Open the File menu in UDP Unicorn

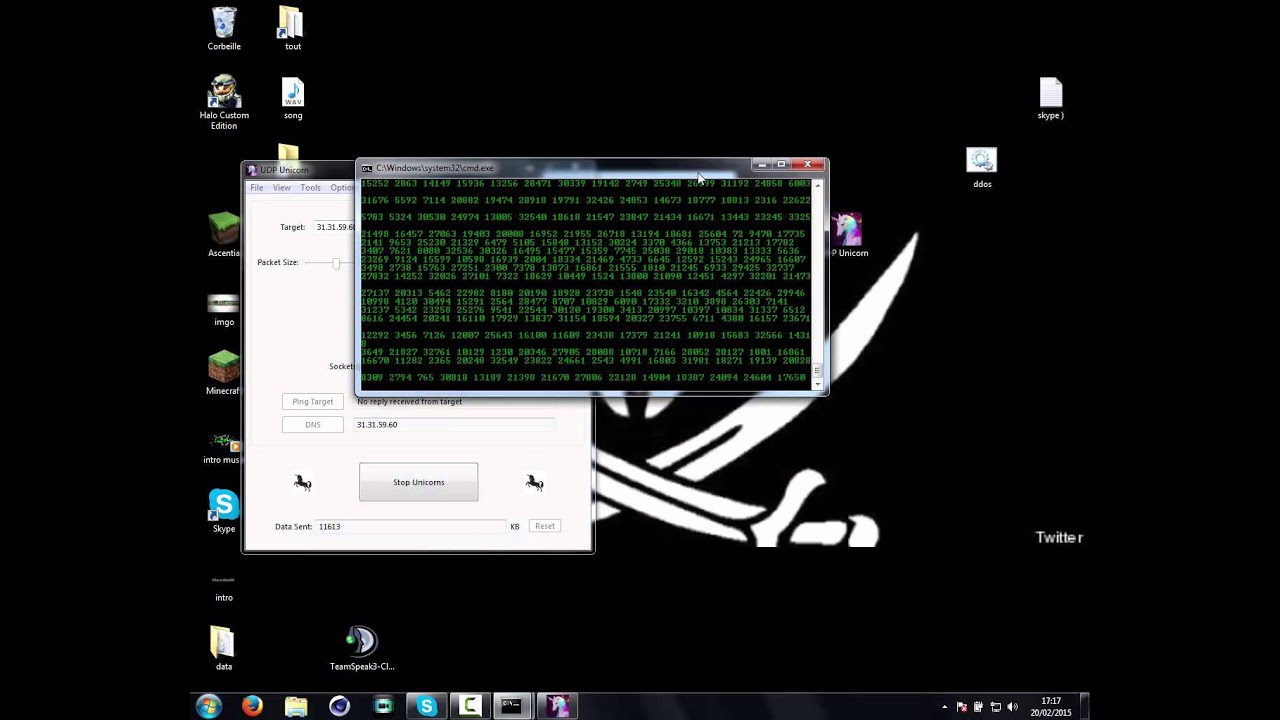click(x=257, y=188)
